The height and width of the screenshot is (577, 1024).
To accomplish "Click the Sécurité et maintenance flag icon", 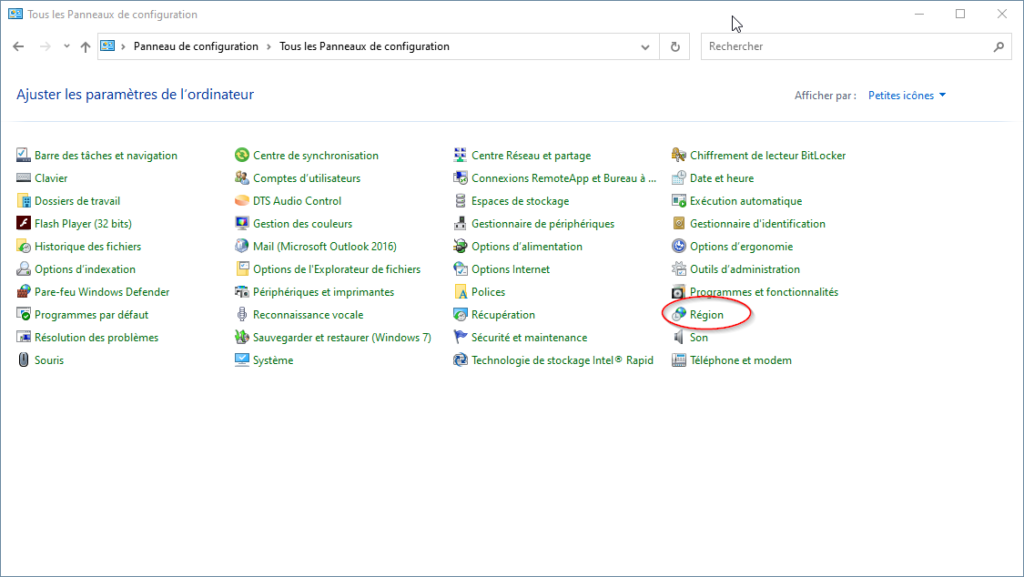I will [x=461, y=338].
